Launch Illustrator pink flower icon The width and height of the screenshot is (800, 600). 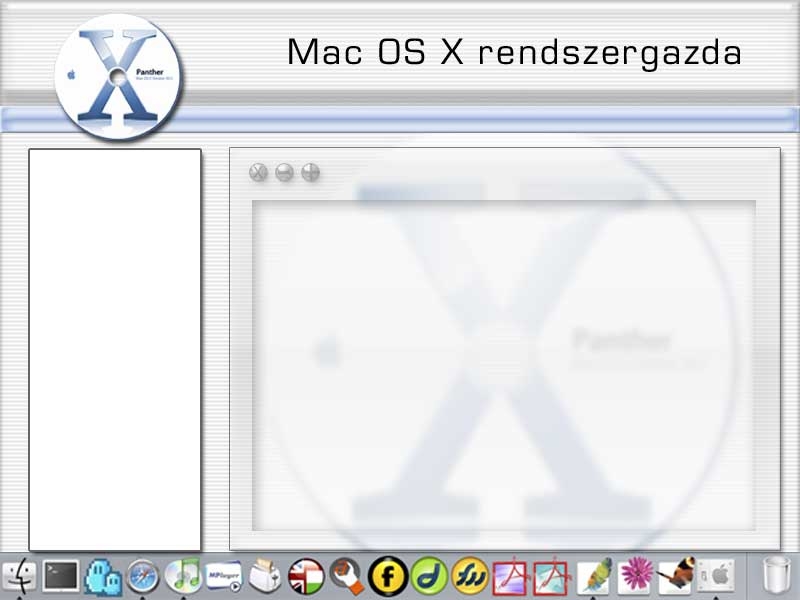pyautogui.click(x=635, y=575)
